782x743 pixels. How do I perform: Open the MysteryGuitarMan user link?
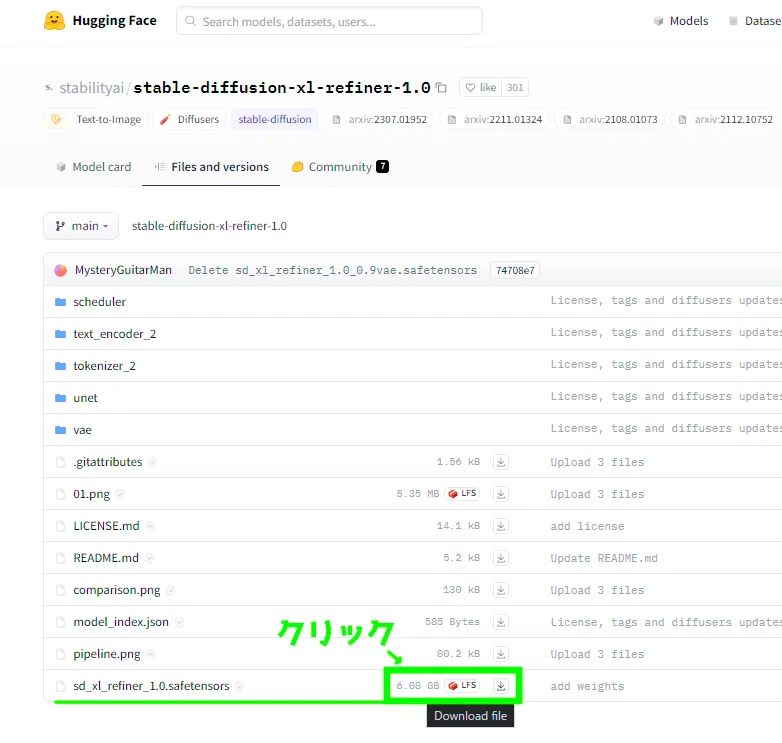tap(123, 270)
